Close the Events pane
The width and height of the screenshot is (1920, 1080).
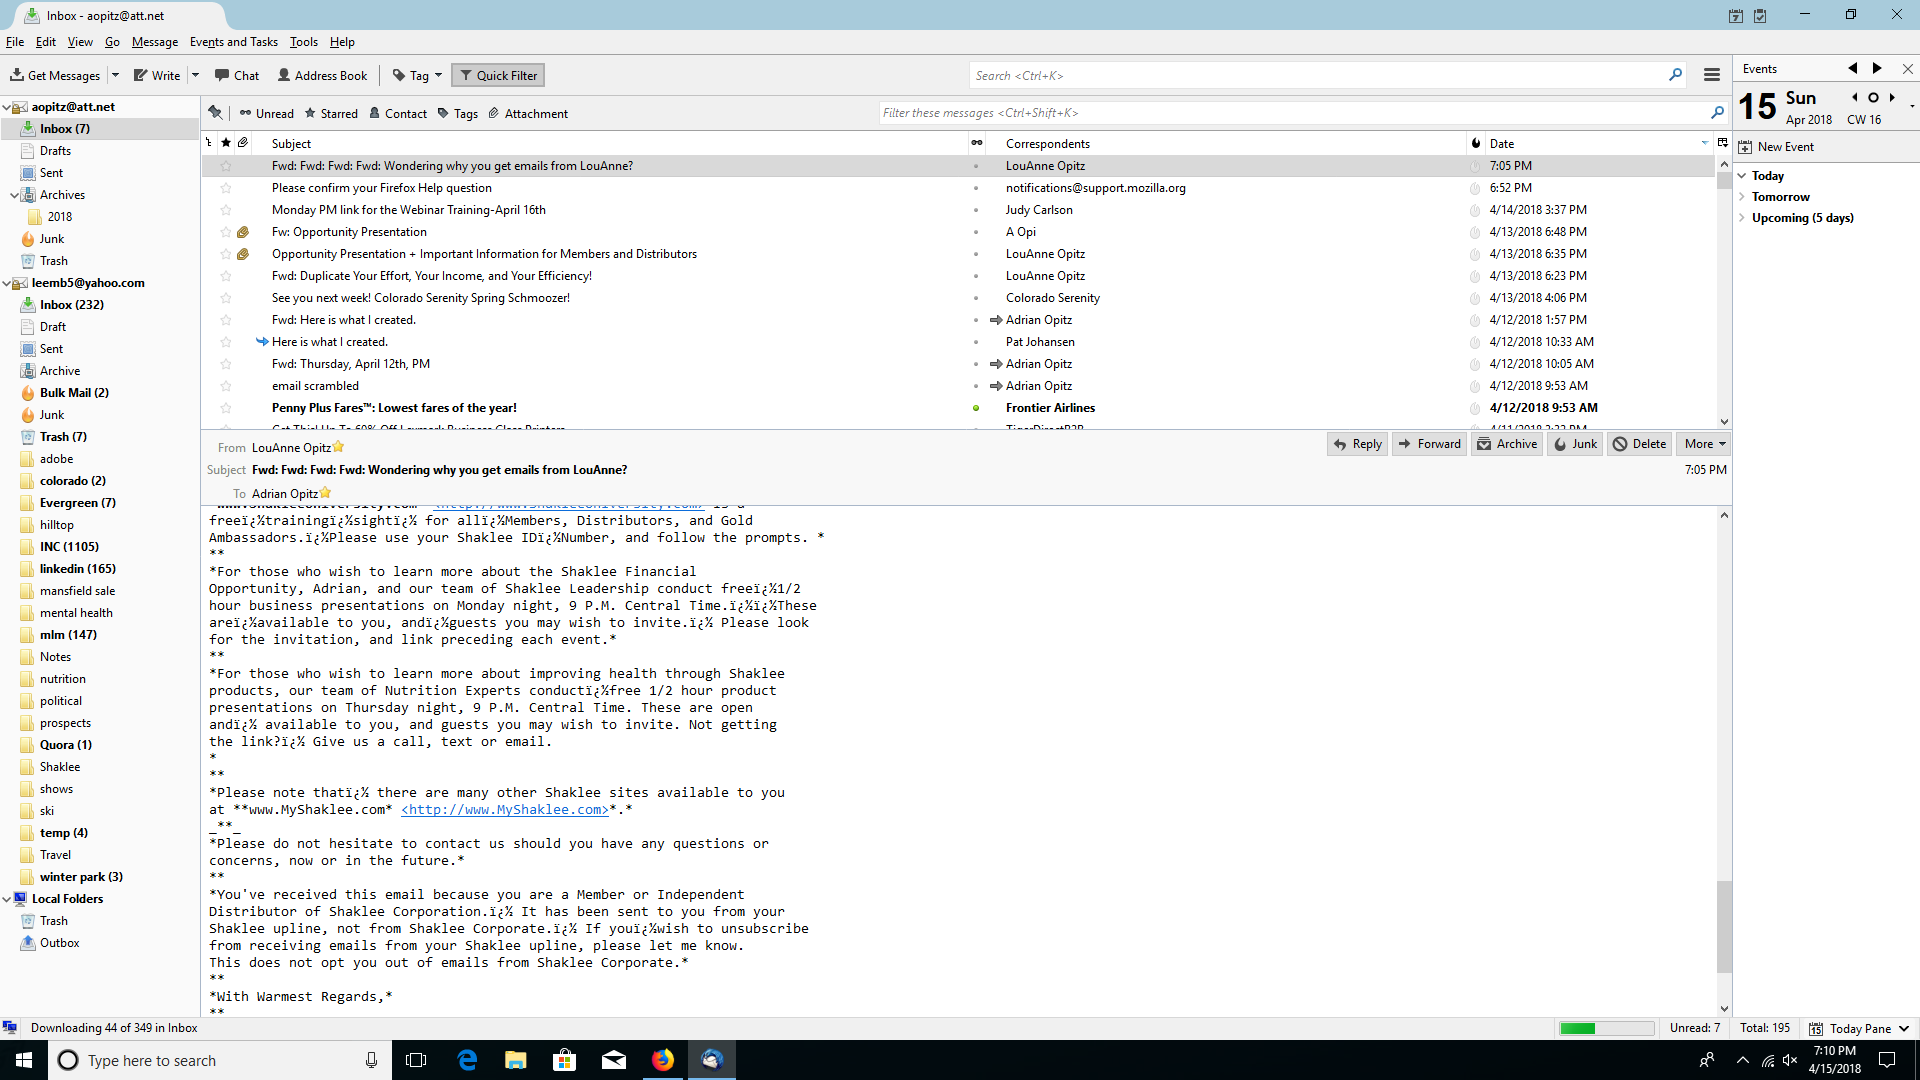coord(1907,69)
